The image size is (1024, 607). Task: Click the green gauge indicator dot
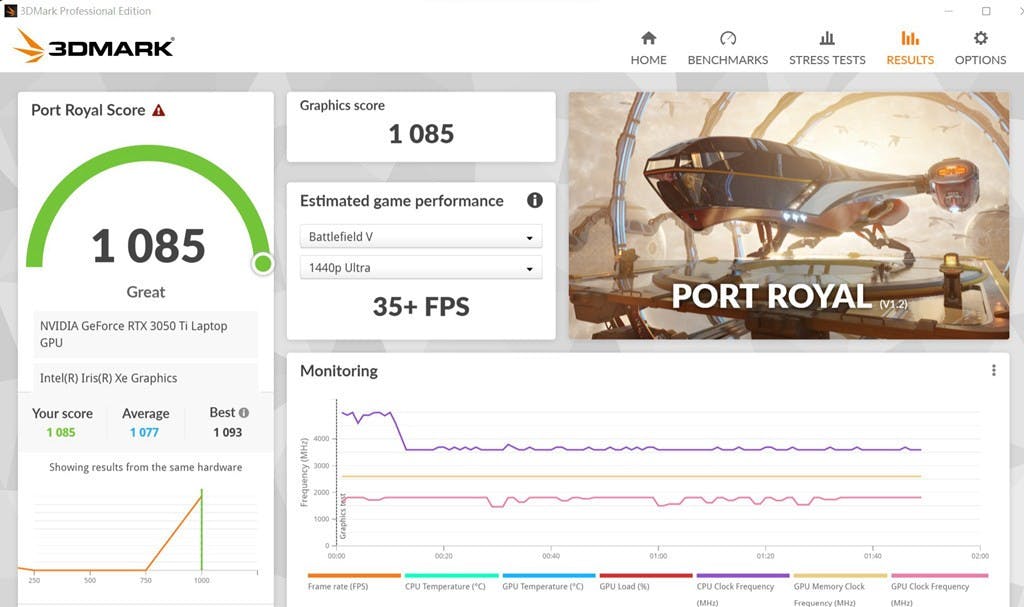coord(263,263)
